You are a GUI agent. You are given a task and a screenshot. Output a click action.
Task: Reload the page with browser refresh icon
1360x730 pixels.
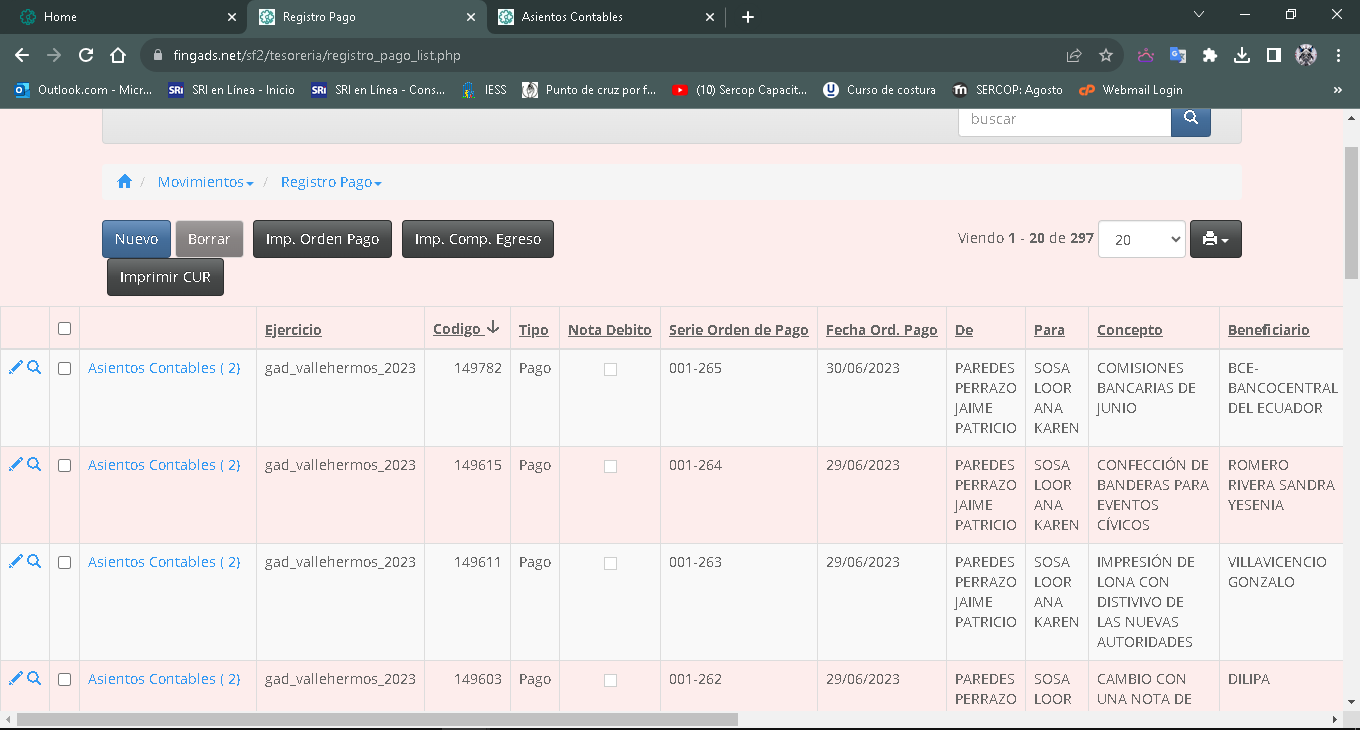tap(86, 56)
